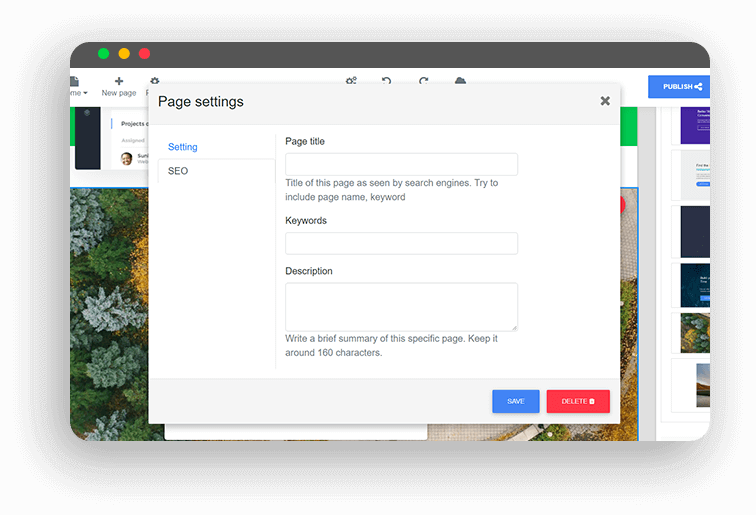Click the user avatar in the projects preview
Screen dimensions: 756x515
pyautogui.click(x=126, y=159)
